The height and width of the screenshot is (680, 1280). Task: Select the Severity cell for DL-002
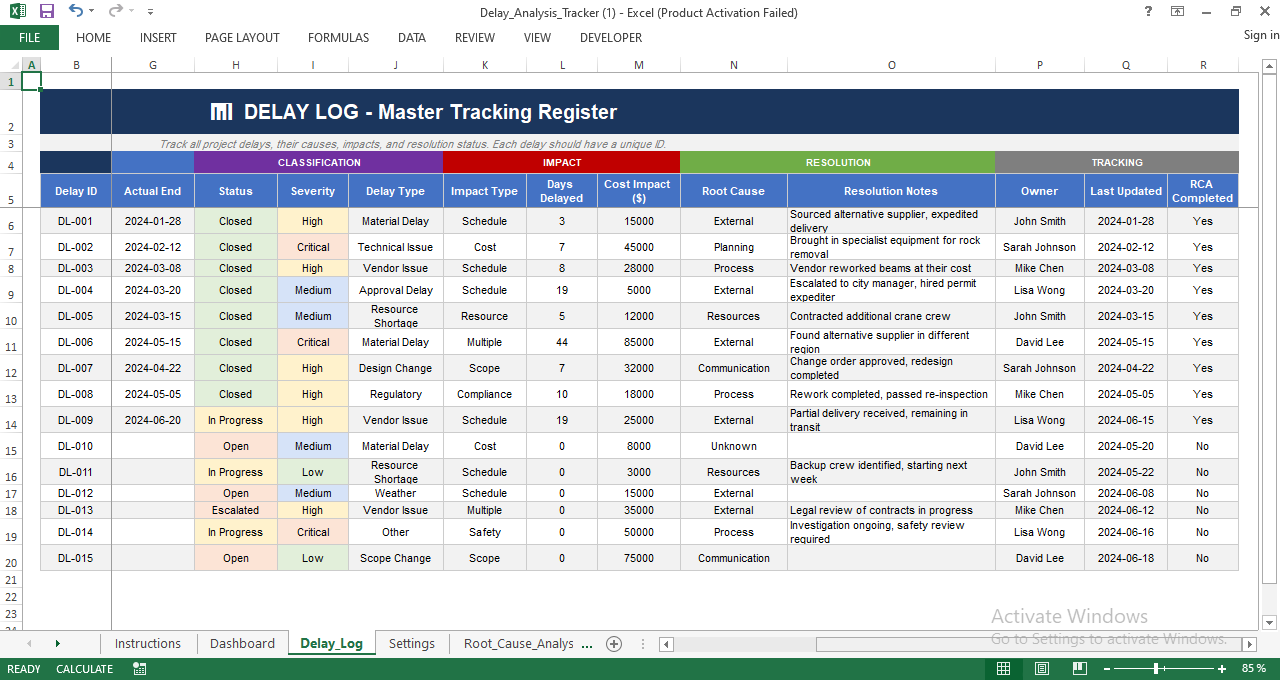coord(312,247)
